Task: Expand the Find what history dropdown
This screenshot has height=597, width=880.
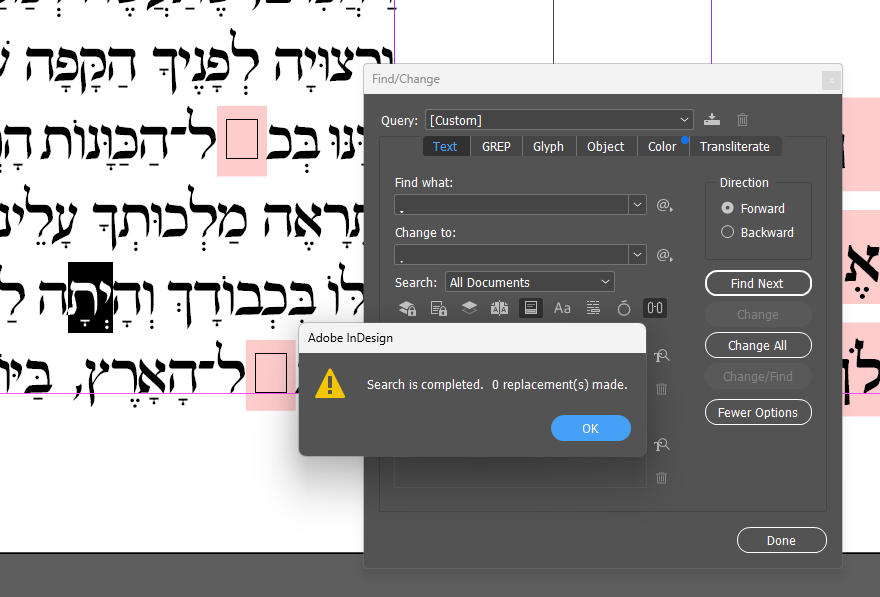Action: point(638,205)
